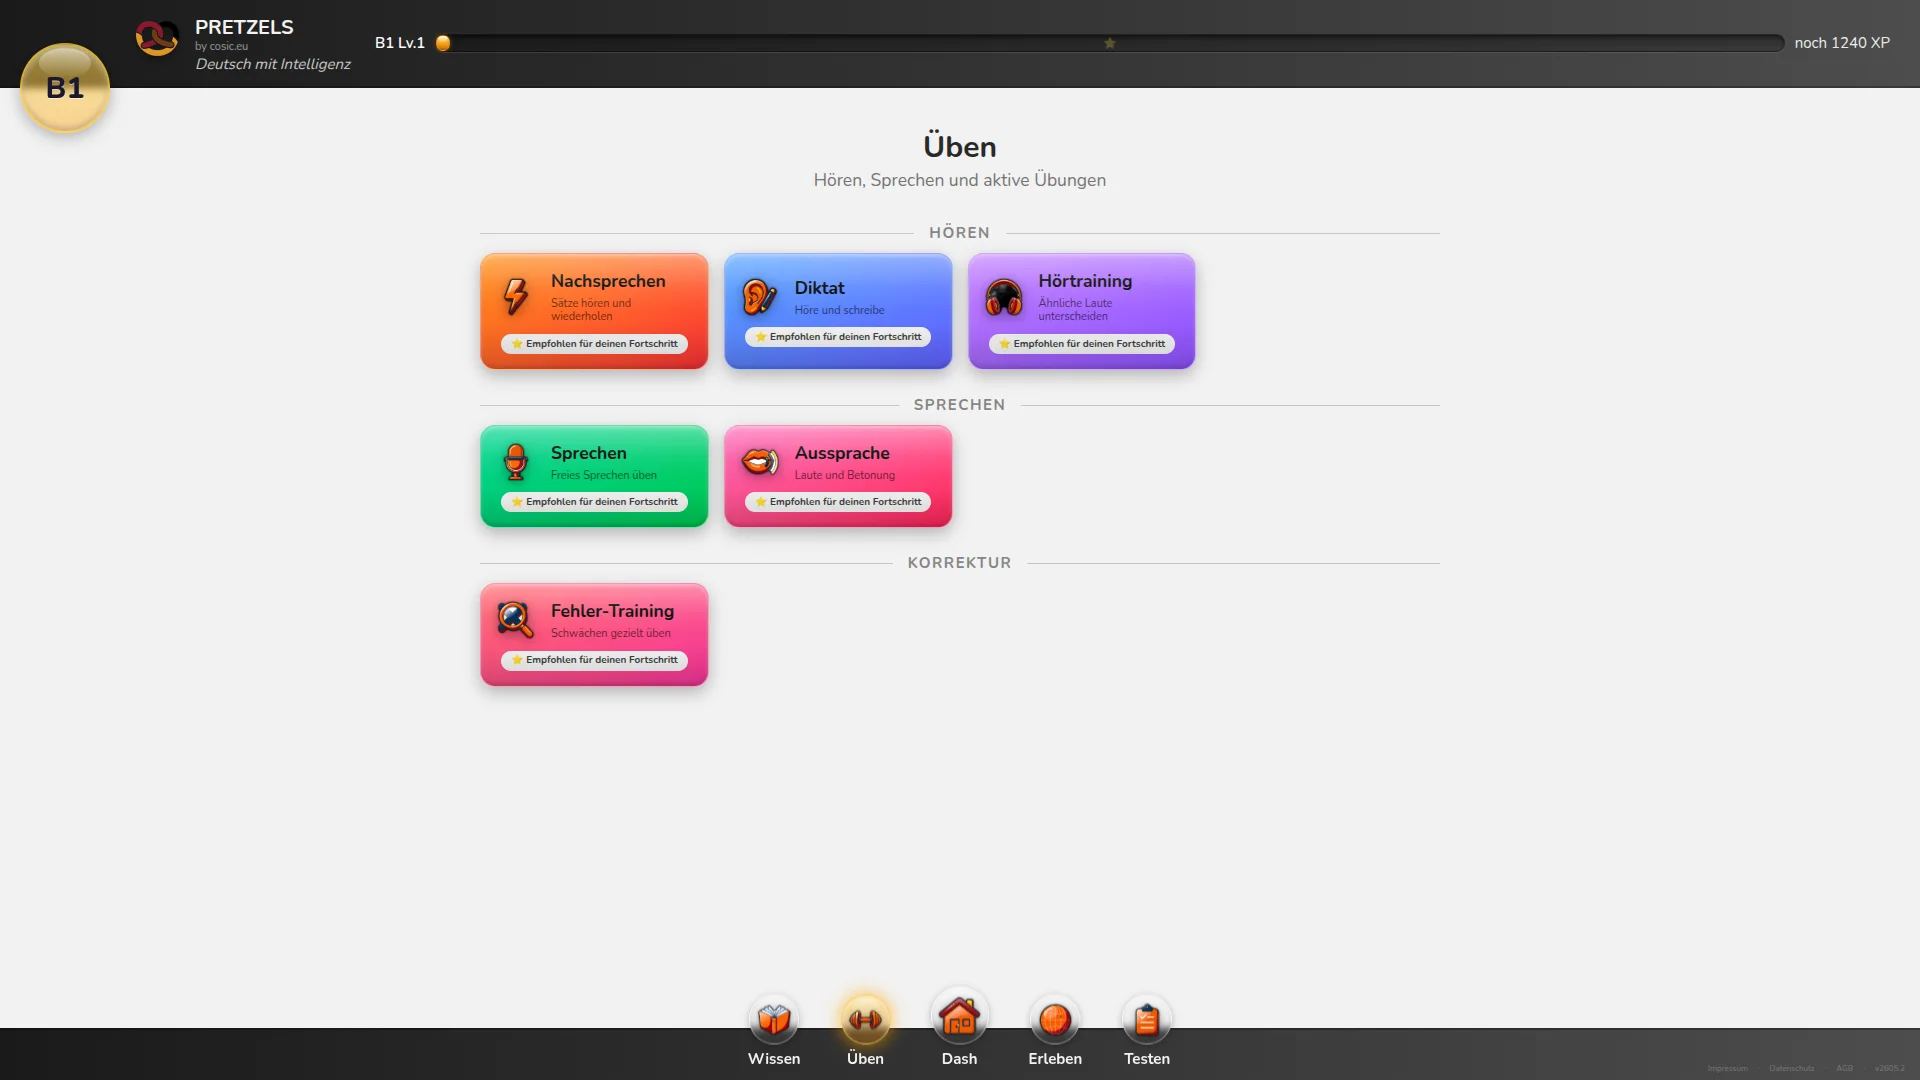Start the Sprechen exercise title
This screenshot has width=1920, height=1080.
click(x=588, y=453)
